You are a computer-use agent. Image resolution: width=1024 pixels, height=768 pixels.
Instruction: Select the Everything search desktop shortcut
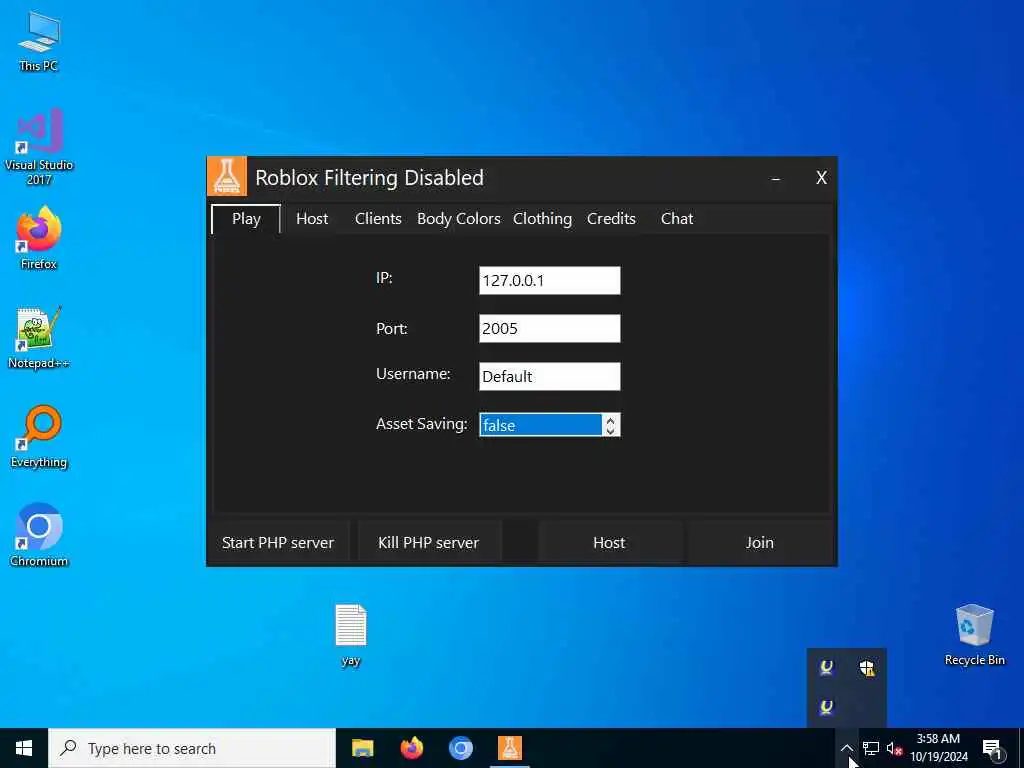coord(39,437)
